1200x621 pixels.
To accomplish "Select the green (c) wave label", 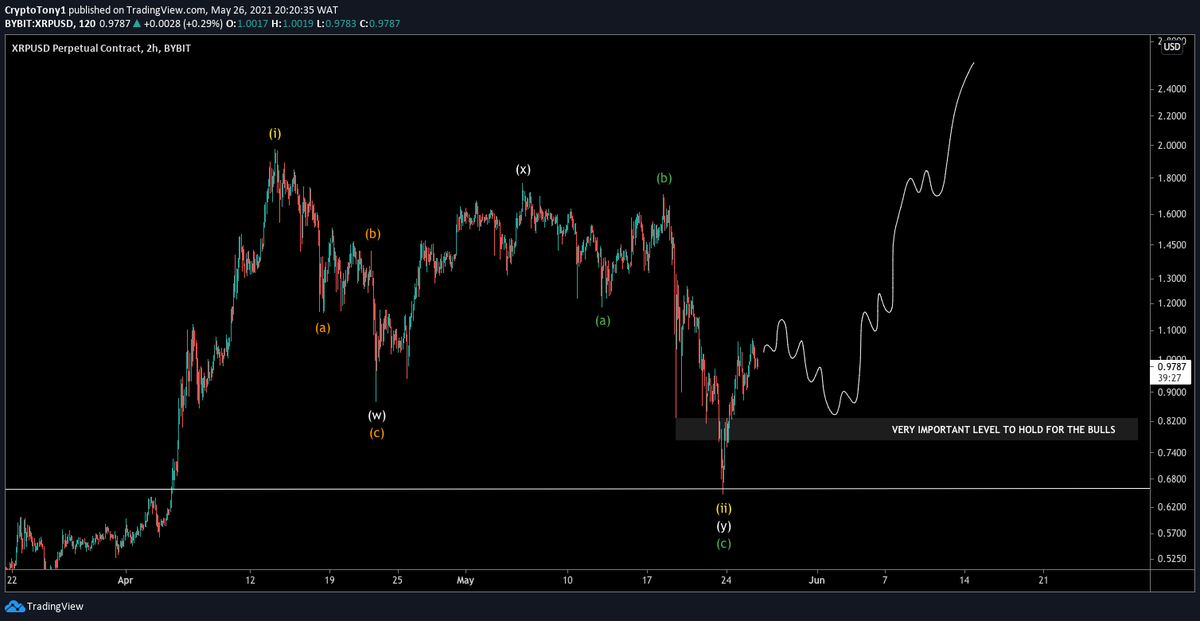I will [x=723, y=544].
